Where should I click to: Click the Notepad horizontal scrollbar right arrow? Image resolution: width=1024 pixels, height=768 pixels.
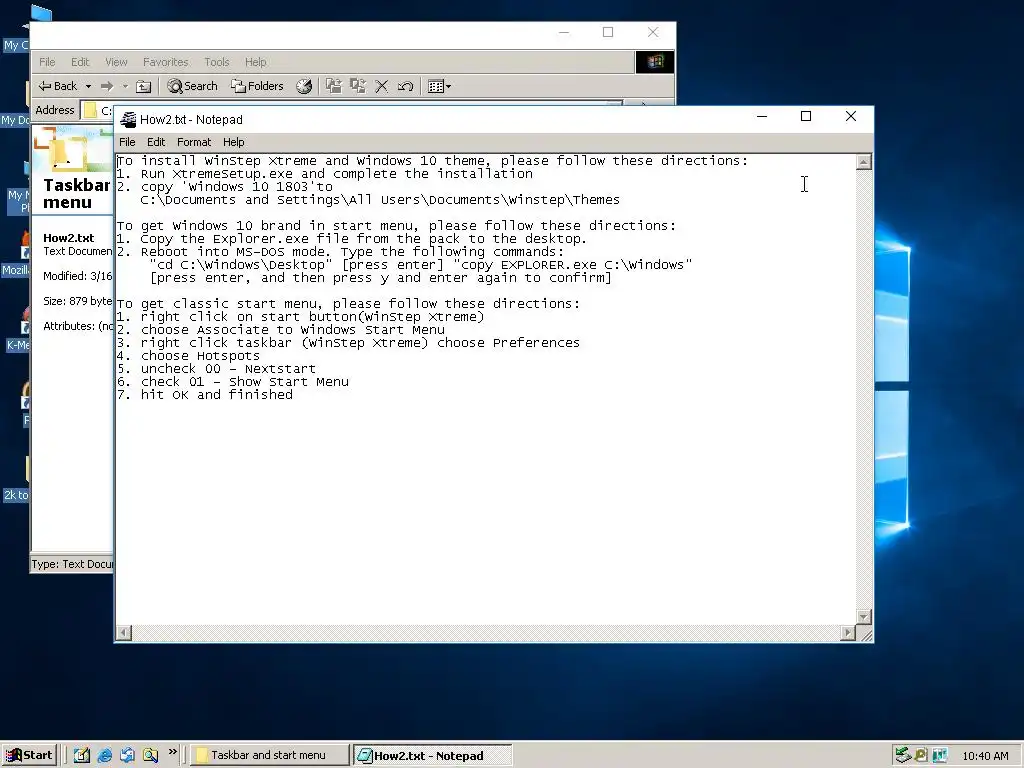[x=848, y=633]
